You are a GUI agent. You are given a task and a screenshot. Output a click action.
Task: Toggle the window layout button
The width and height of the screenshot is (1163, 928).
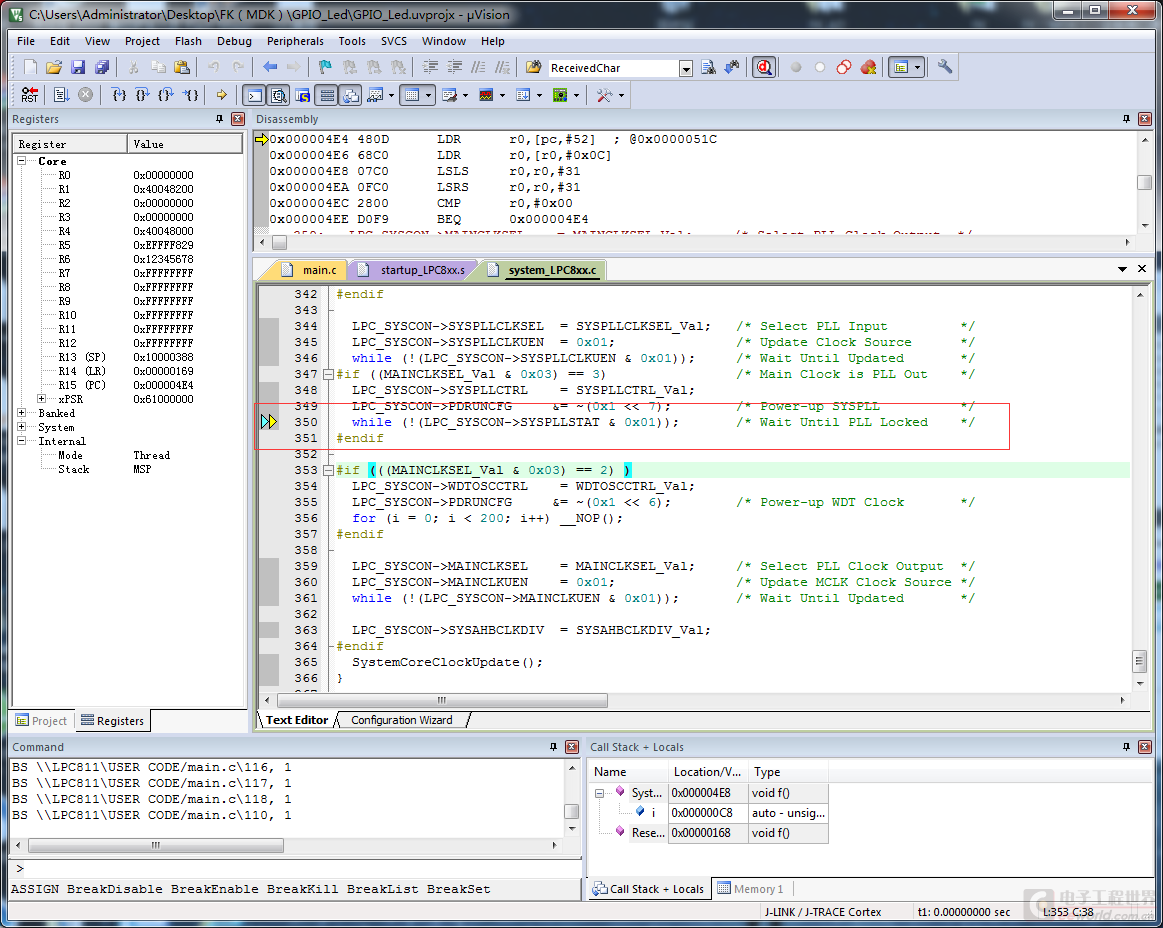click(901, 68)
